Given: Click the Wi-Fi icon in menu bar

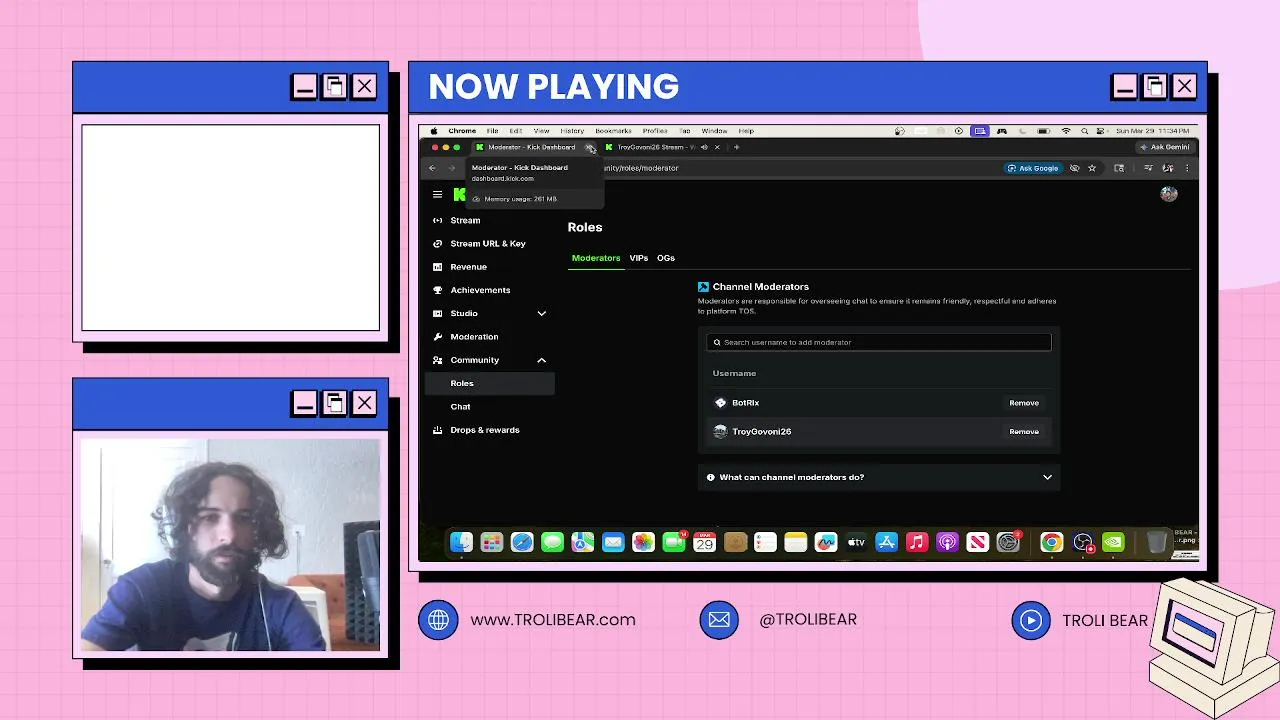Looking at the screenshot, I should (1065, 131).
